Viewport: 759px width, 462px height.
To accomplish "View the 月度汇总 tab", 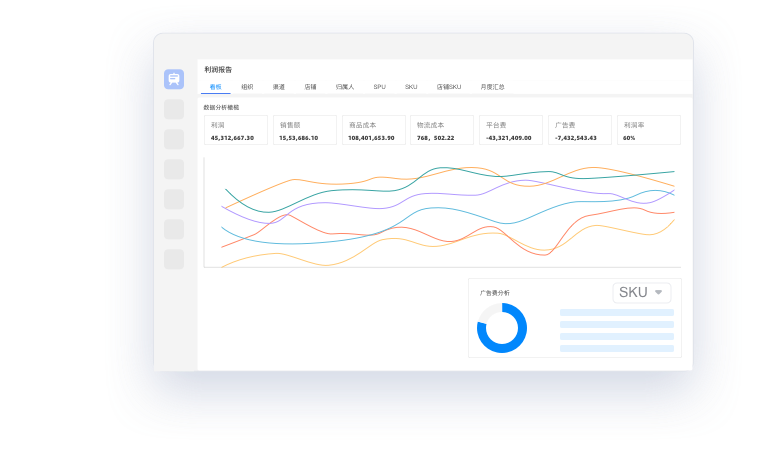I will click(x=492, y=87).
